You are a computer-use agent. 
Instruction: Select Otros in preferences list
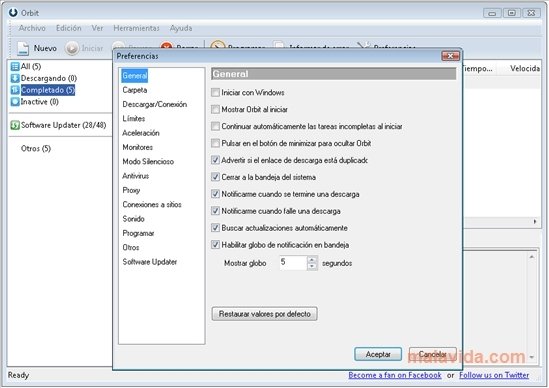(131, 248)
